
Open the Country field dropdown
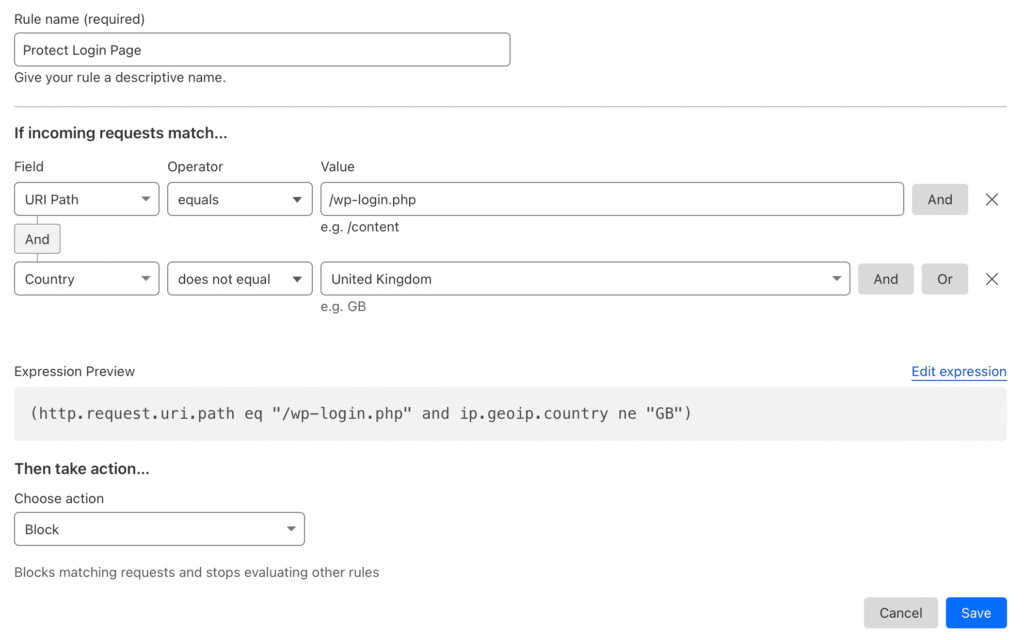pyautogui.click(x=87, y=279)
